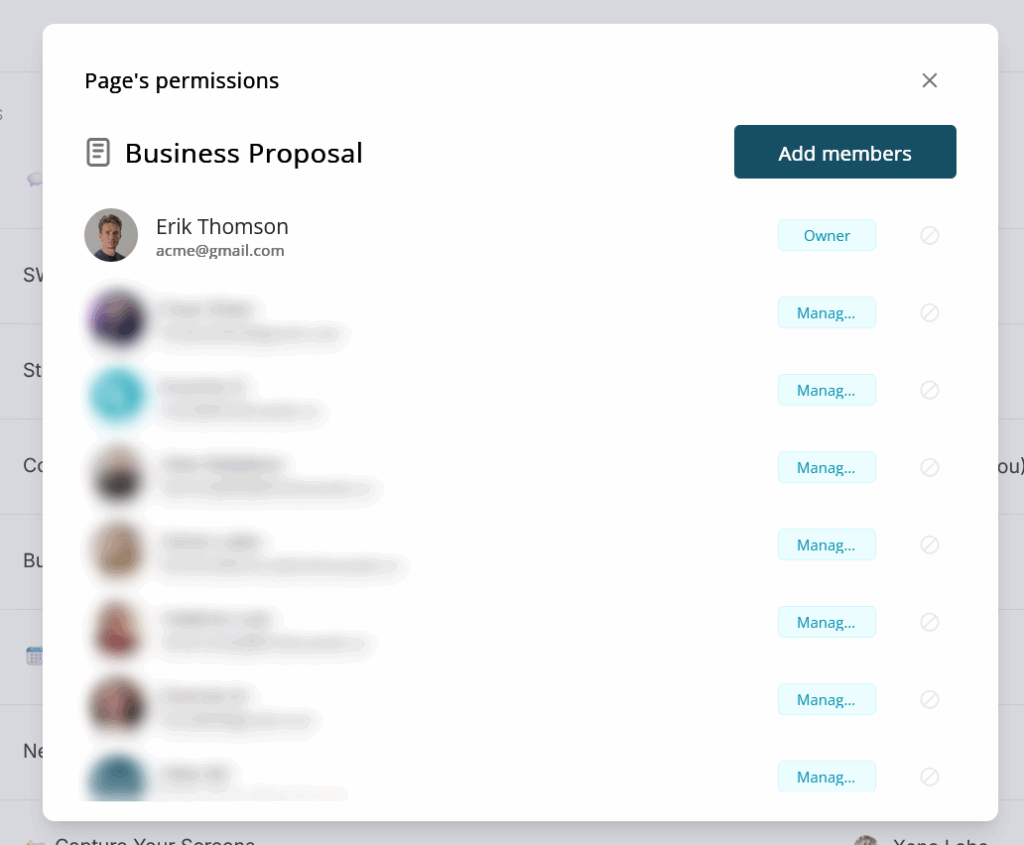Click the Business Proposal document icon
The width and height of the screenshot is (1024, 845).
tap(98, 152)
